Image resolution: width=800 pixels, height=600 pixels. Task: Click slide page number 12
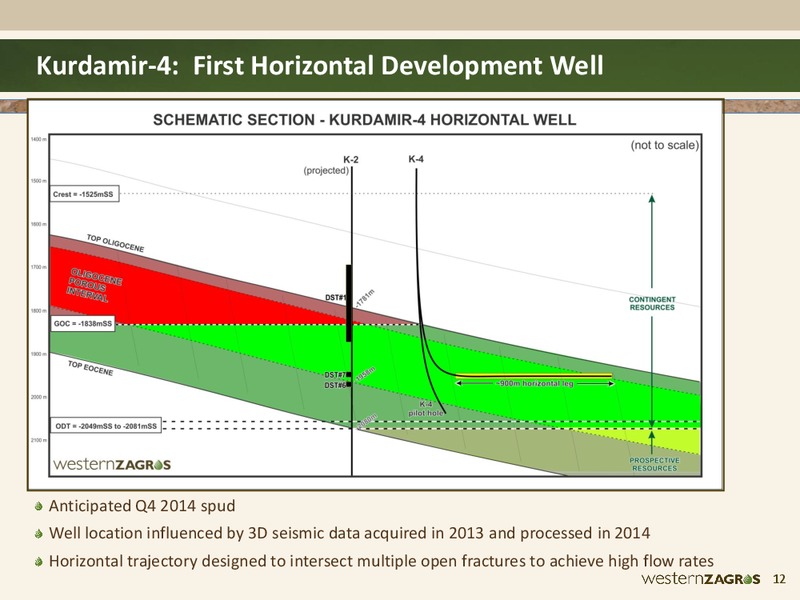point(779,579)
